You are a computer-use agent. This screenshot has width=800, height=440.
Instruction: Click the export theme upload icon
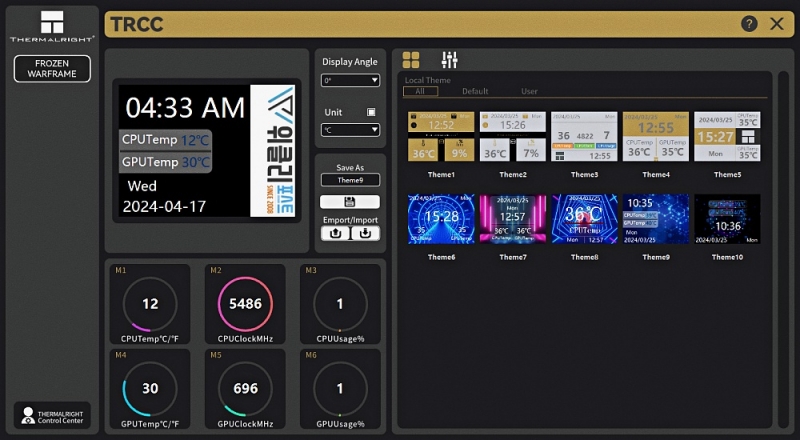[335, 233]
